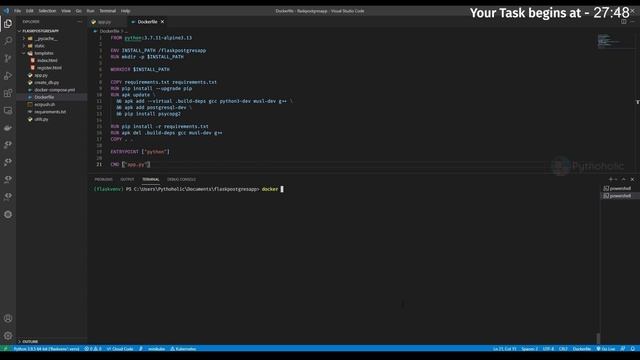Switch to the app.py editor tab
640x360 pixels.
tap(105, 22)
